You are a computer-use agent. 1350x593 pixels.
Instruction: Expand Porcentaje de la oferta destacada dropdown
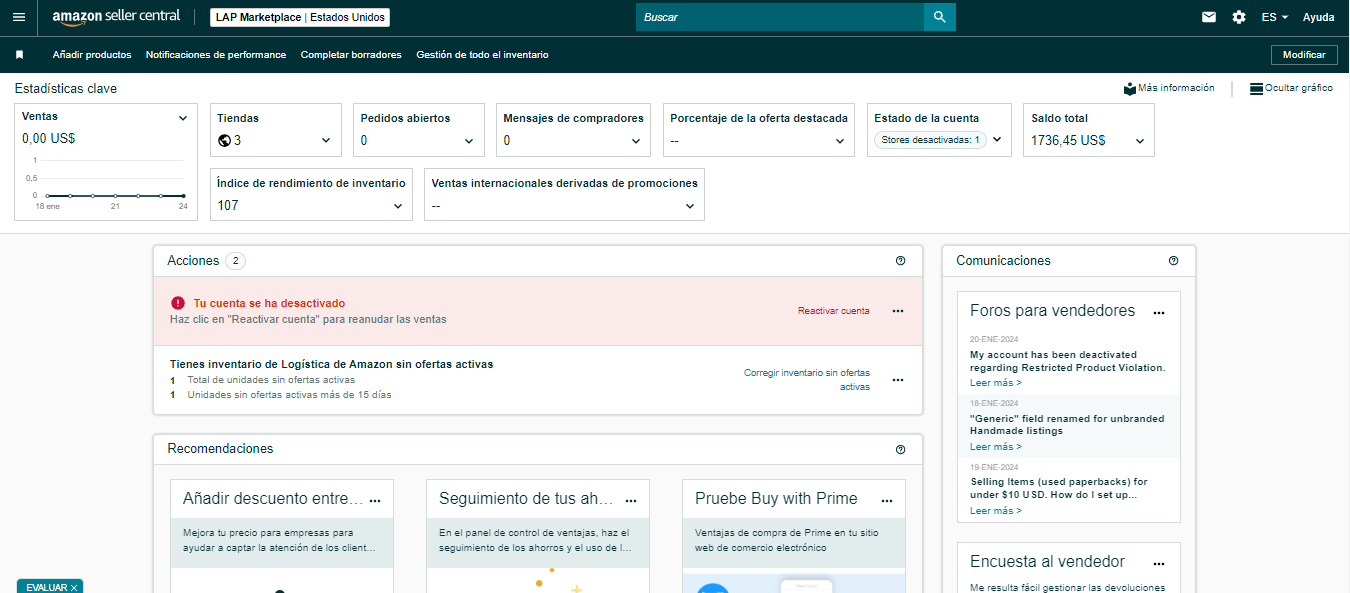(840, 141)
